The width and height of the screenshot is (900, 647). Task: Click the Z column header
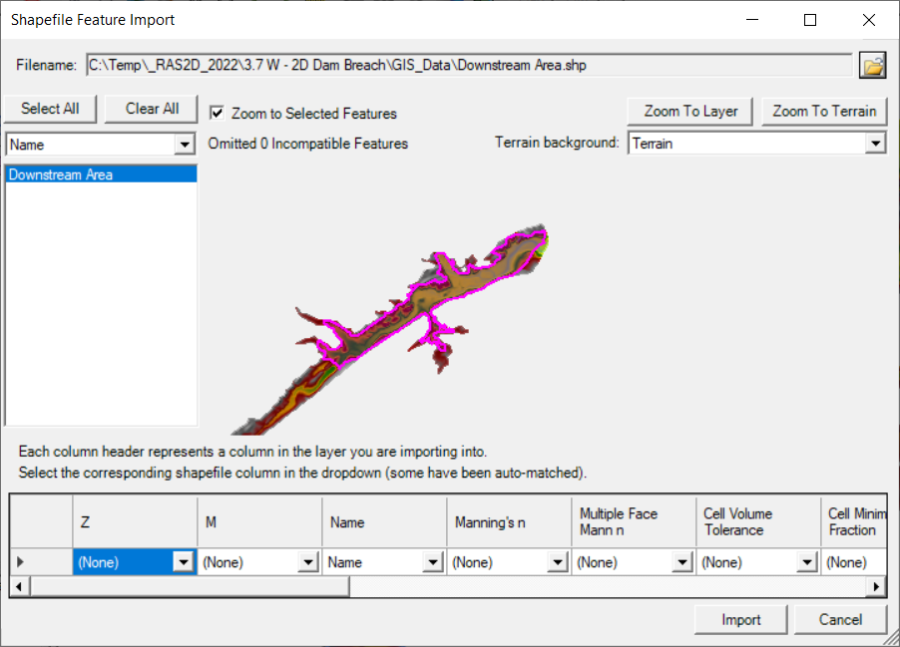[135, 522]
